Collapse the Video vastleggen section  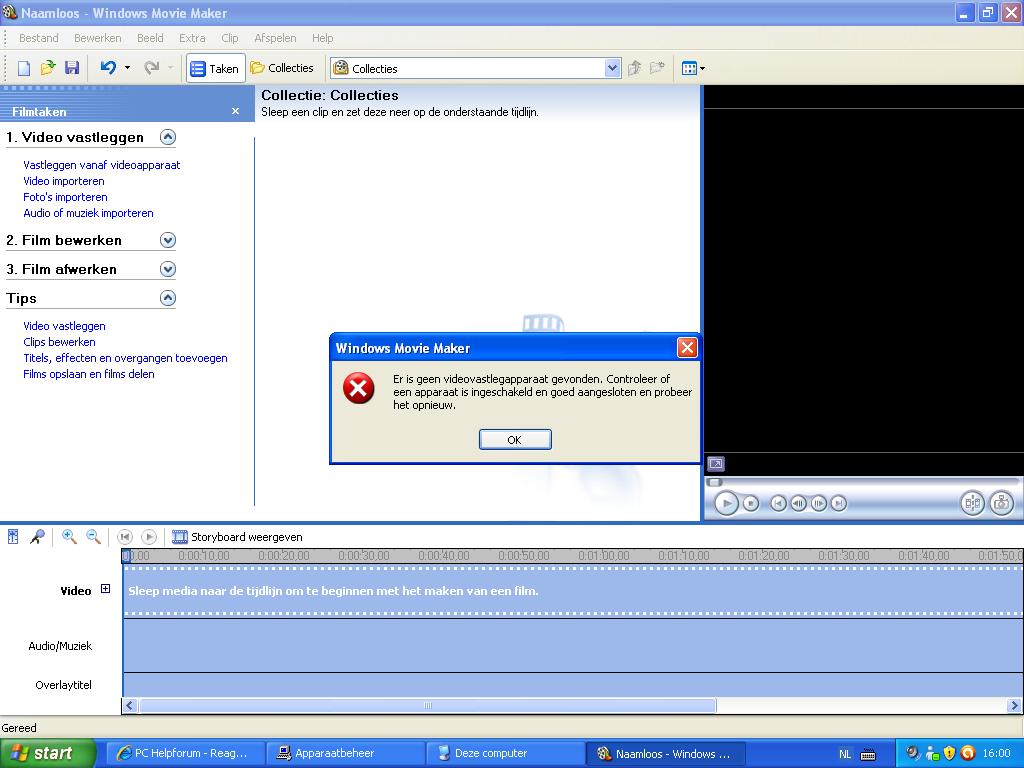168,137
